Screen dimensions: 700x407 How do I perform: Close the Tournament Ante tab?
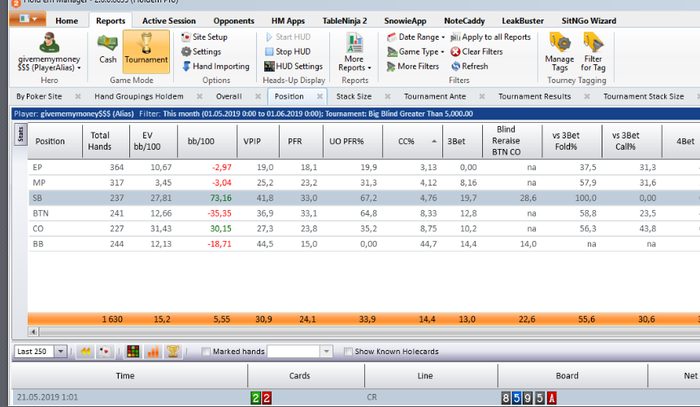[x=482, y=96]
